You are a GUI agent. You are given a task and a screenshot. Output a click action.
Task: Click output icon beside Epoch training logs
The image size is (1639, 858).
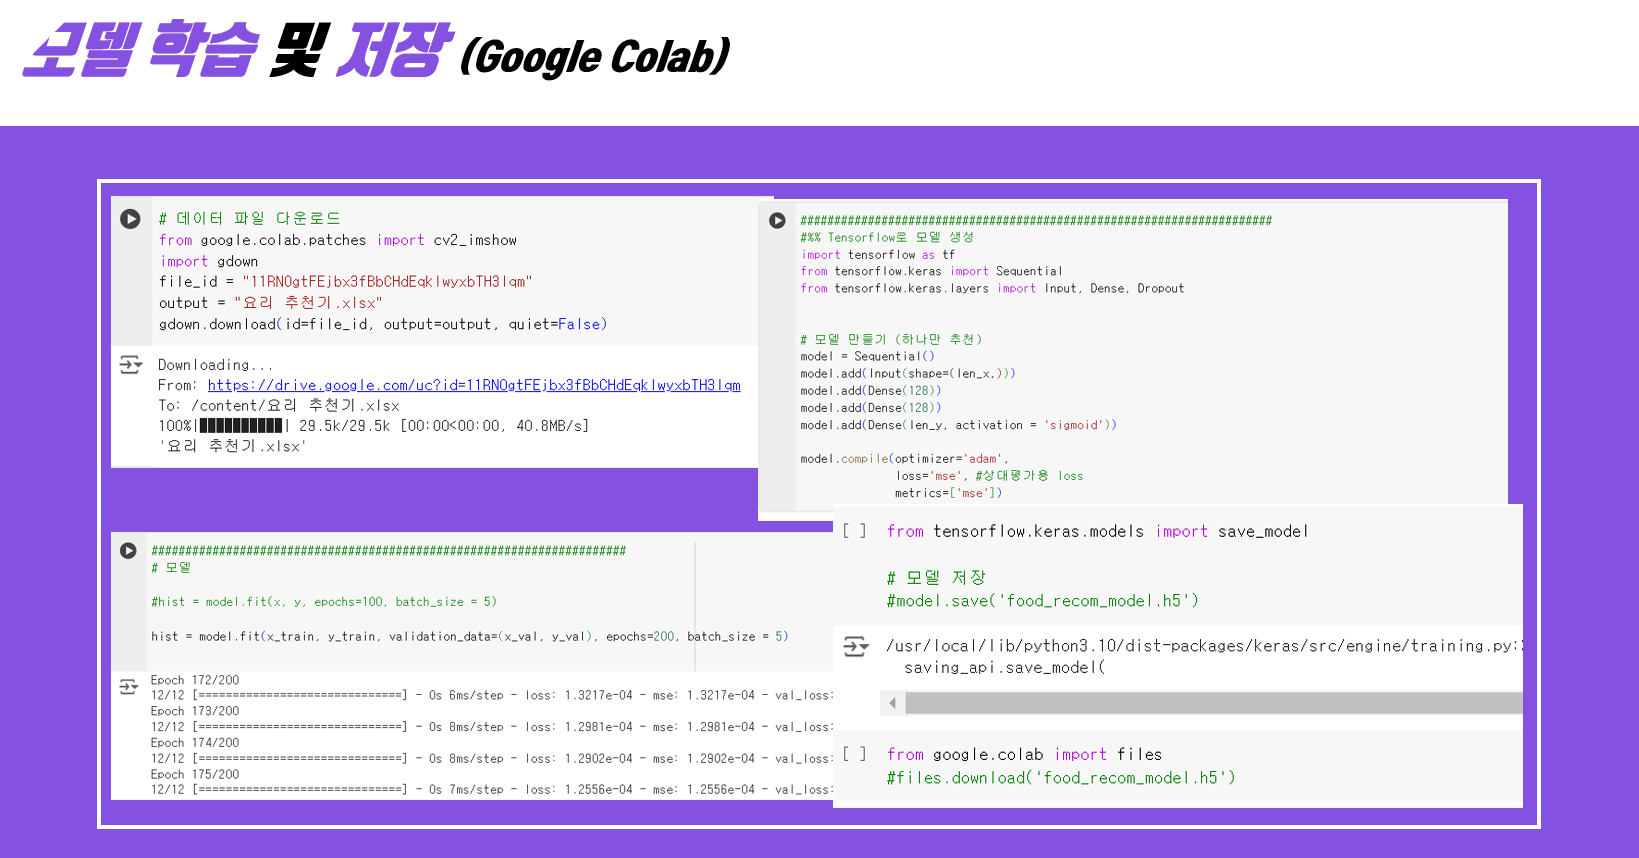pyautogui.click(x=128, y=687)
